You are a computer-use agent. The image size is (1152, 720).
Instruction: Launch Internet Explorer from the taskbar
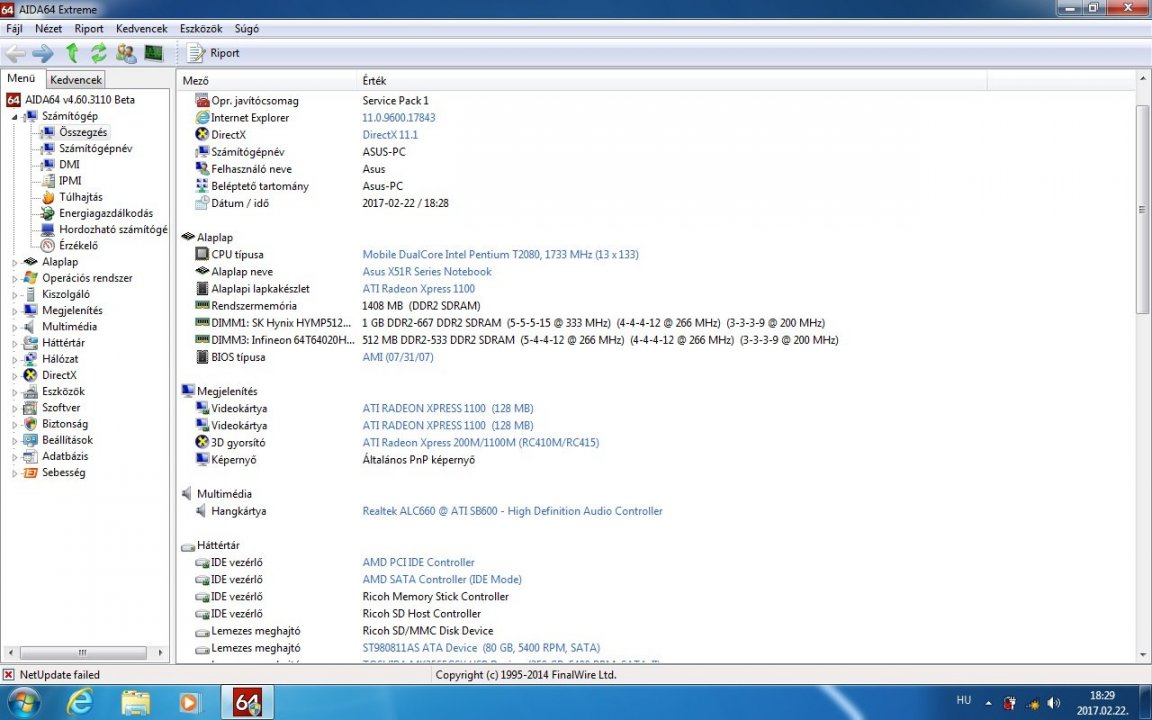(x=80, y=702)
